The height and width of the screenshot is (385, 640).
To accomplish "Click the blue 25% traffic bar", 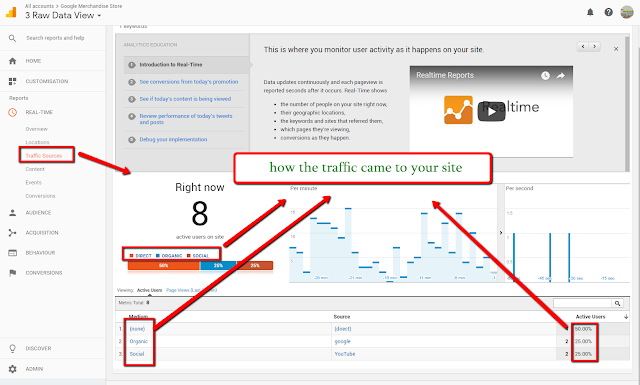I will (x=218, y=265).
